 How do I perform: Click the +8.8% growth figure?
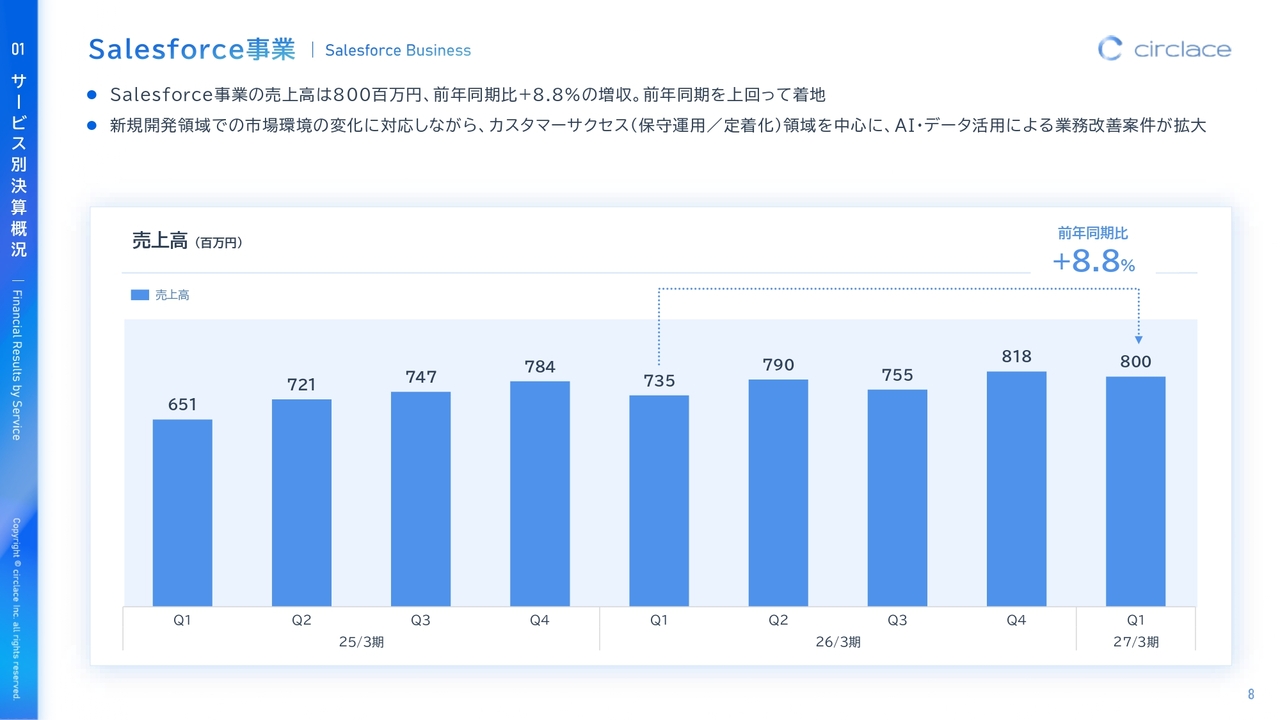click(x=1093, y=262)
